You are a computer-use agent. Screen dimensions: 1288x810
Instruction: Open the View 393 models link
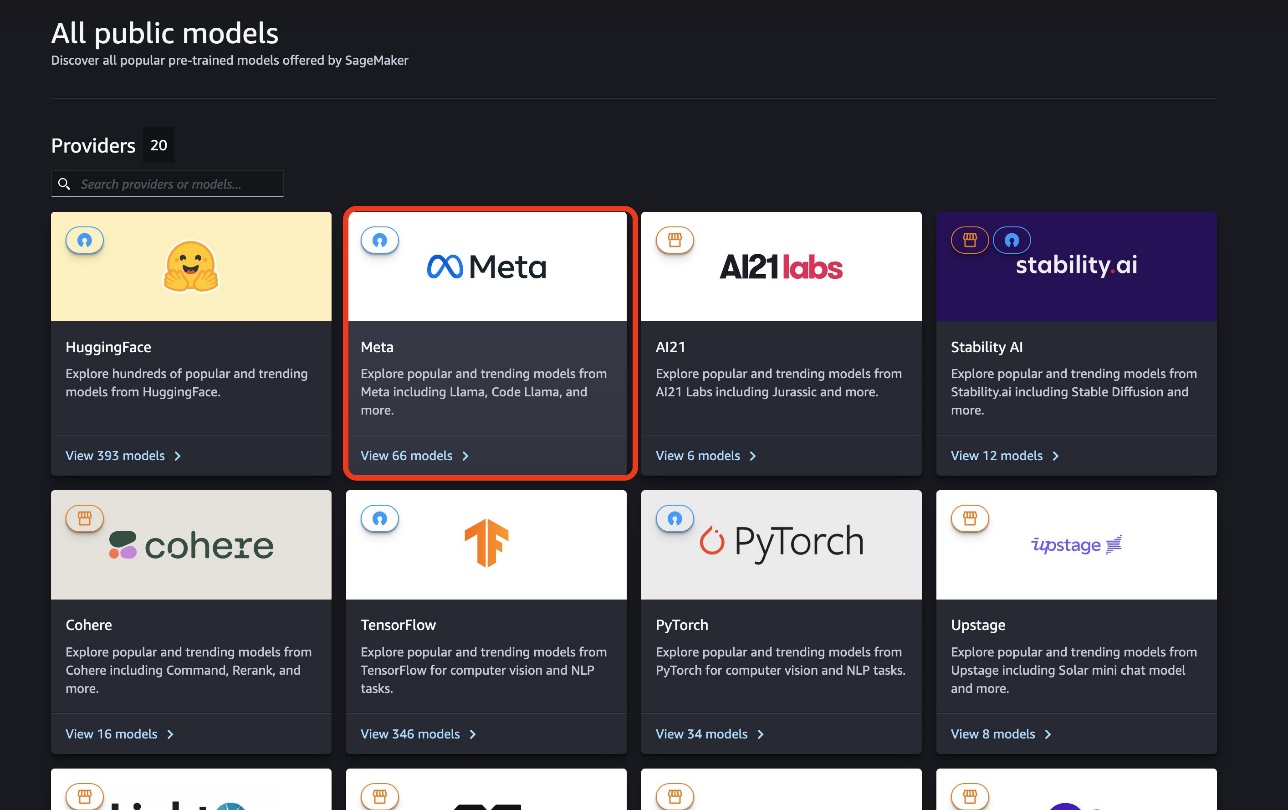pos(124,456)
